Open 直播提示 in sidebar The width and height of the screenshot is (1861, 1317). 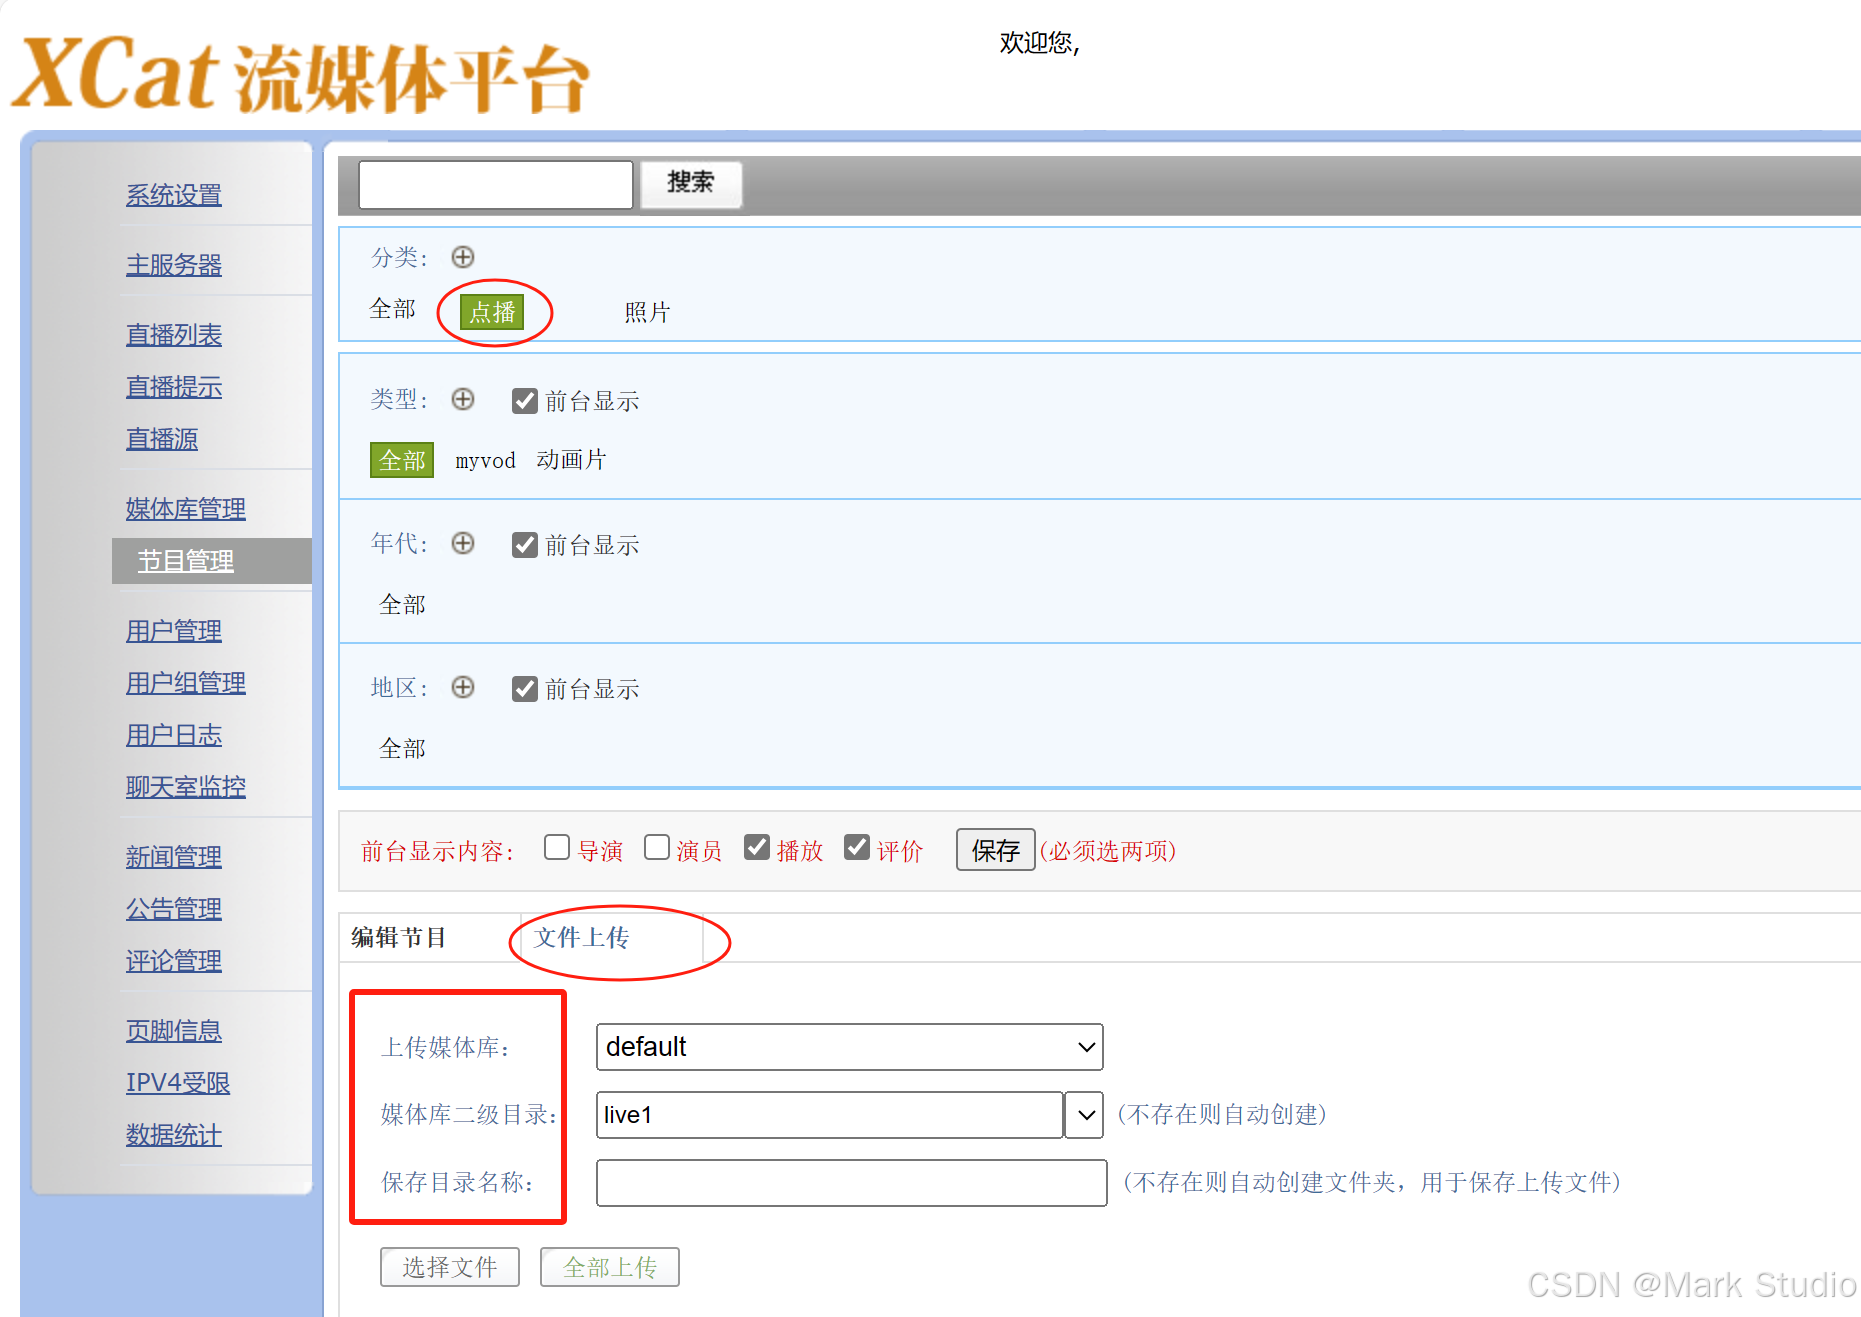point(174,387)
